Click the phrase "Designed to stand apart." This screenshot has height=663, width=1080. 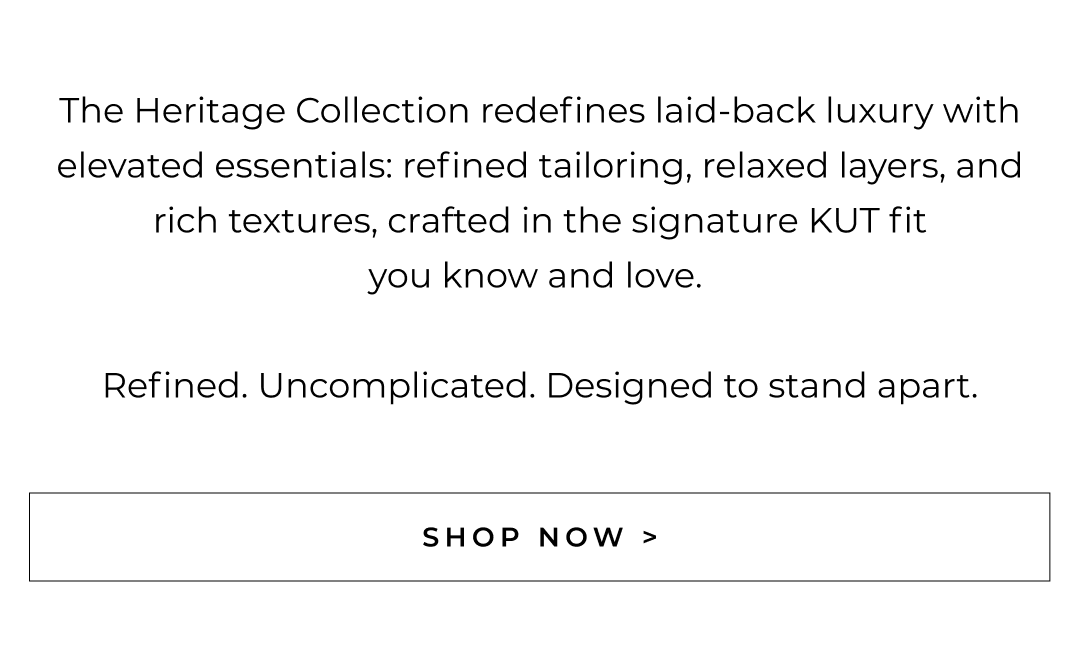(x=762, y=386)
